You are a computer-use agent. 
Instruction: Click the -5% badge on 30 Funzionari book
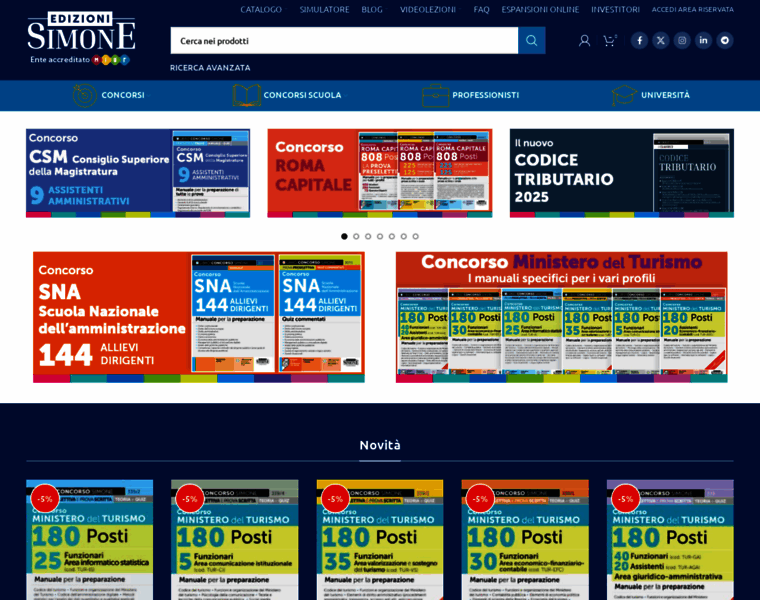pos(480,499)
